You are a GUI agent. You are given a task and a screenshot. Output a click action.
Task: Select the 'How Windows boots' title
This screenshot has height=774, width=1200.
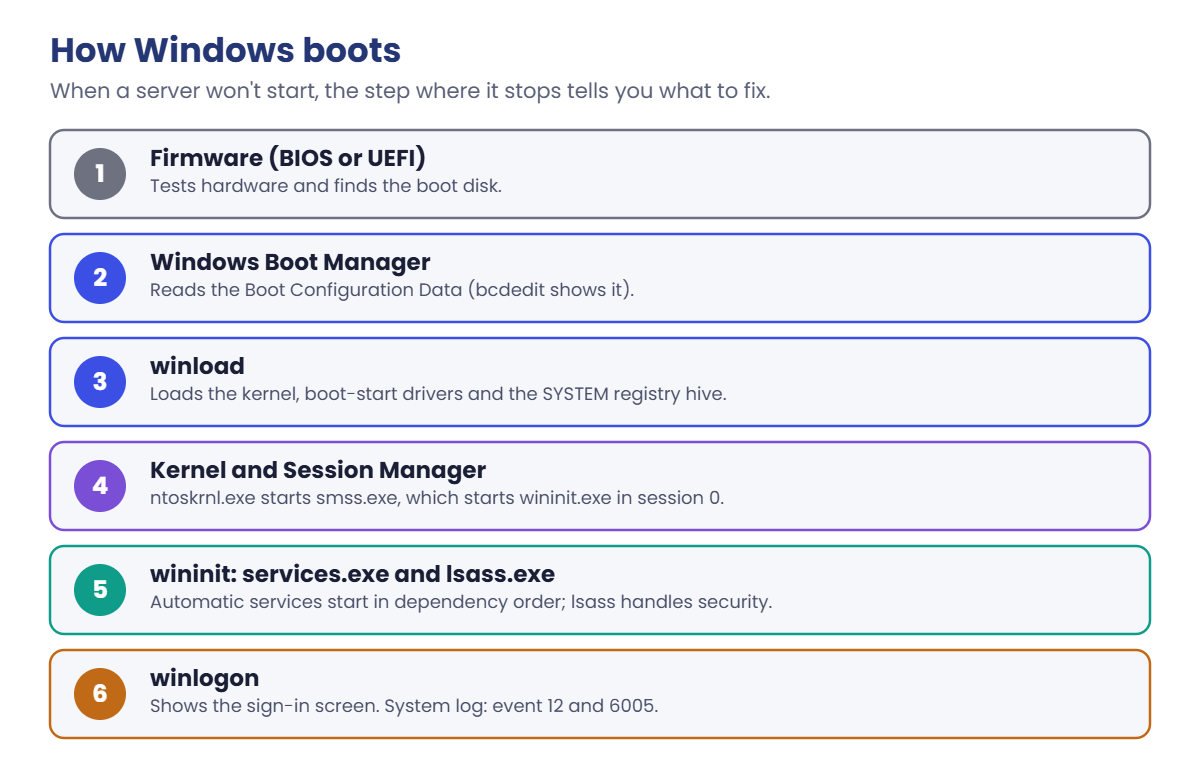[225, 49]
